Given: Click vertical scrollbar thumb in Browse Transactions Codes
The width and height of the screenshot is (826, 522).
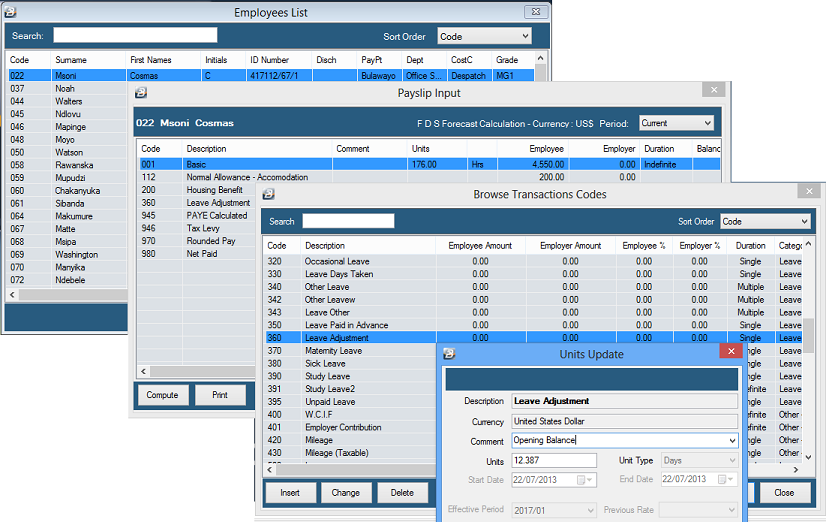Looking at the screenshot, I should tap(808, 335).
